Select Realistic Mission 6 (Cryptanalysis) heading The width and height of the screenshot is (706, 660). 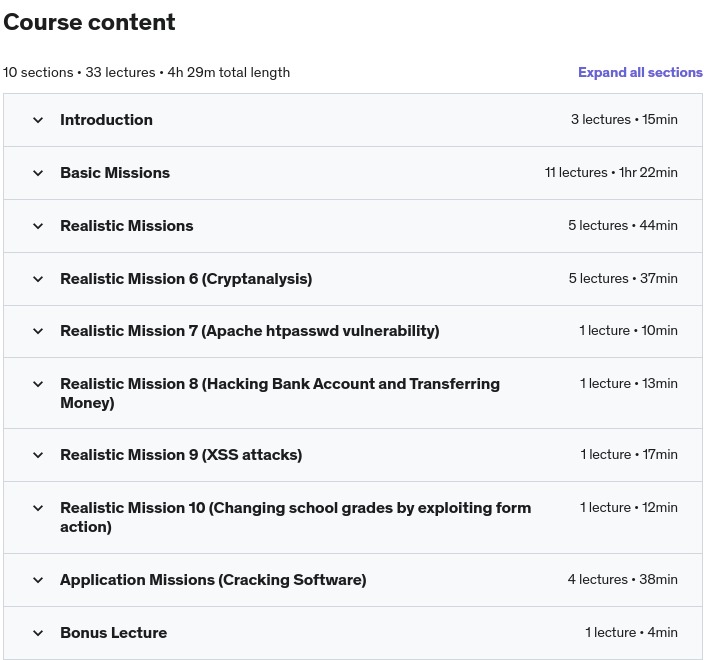click(186, 279)
